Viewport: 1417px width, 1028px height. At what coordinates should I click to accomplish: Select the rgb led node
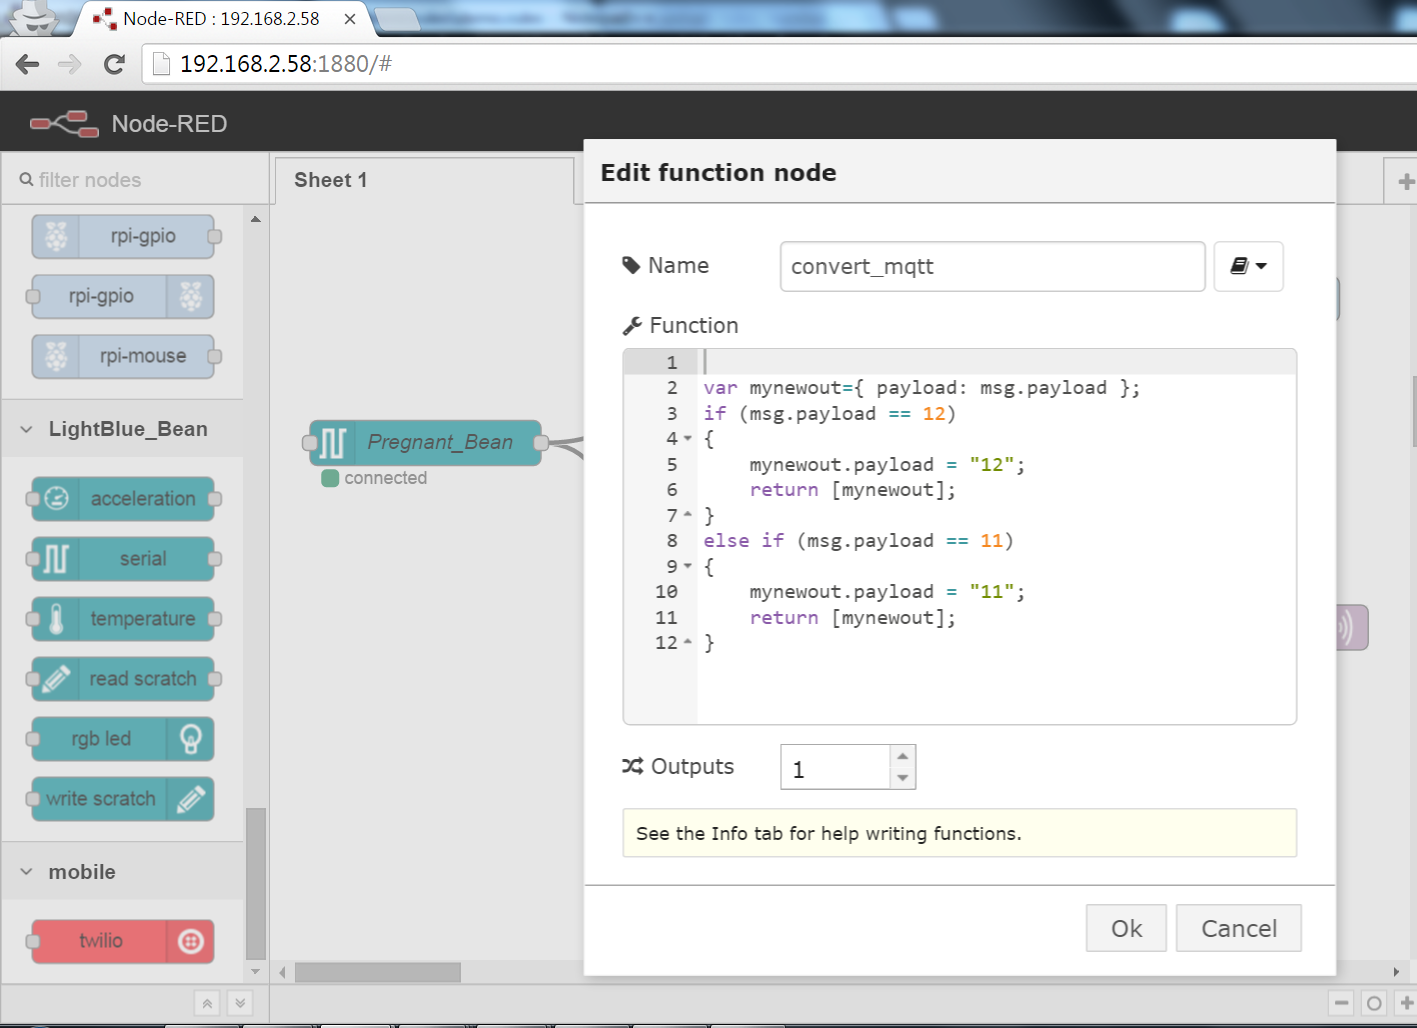coord(122,739)
